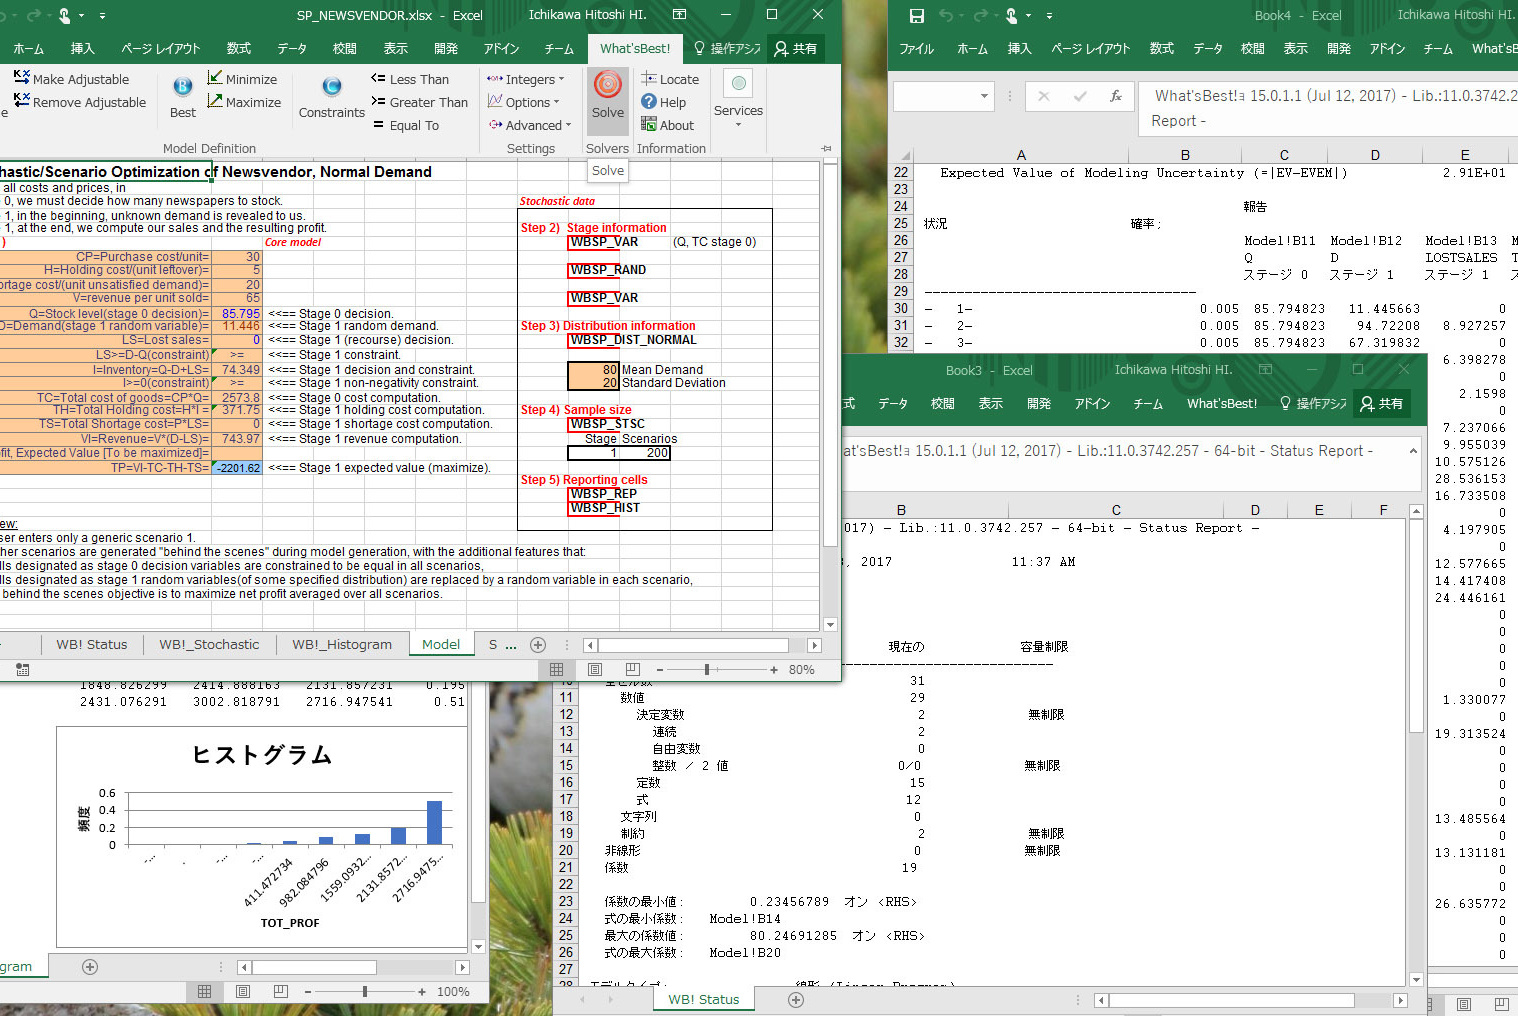Switch to the WB!_Stochastic sheet tab

click(209, 645)
